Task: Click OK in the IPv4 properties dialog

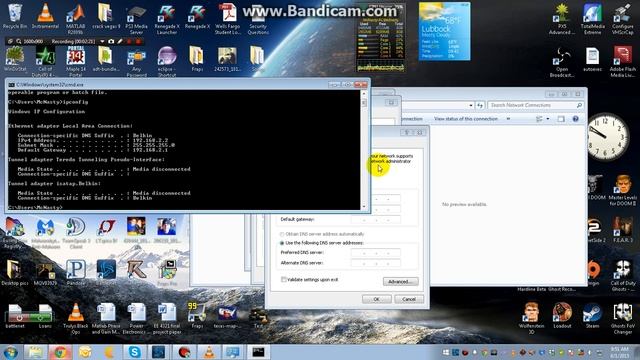Action: (376, 299)
